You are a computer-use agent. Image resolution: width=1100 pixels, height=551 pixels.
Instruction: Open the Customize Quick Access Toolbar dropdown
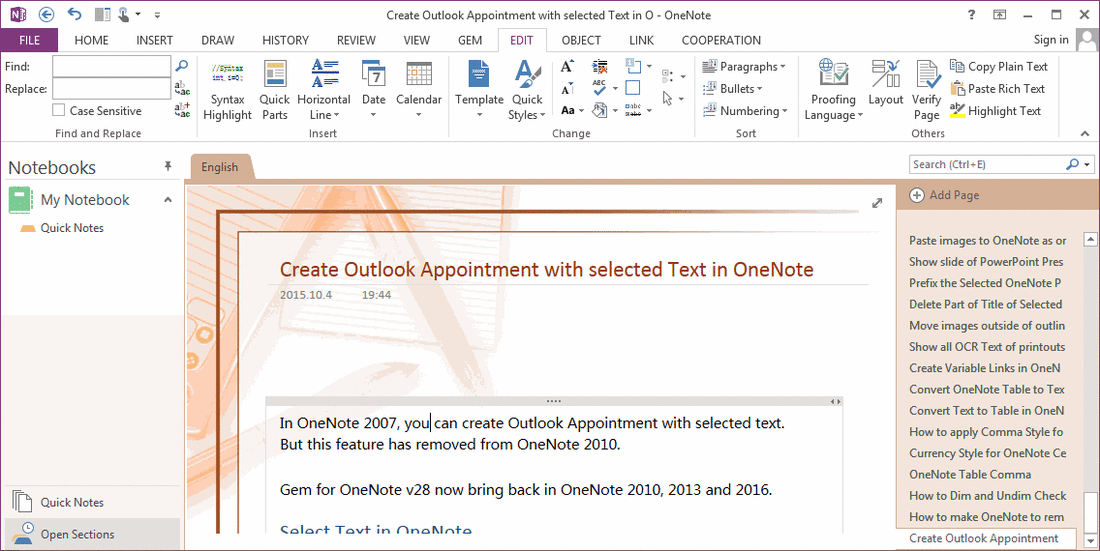[157, 15]
